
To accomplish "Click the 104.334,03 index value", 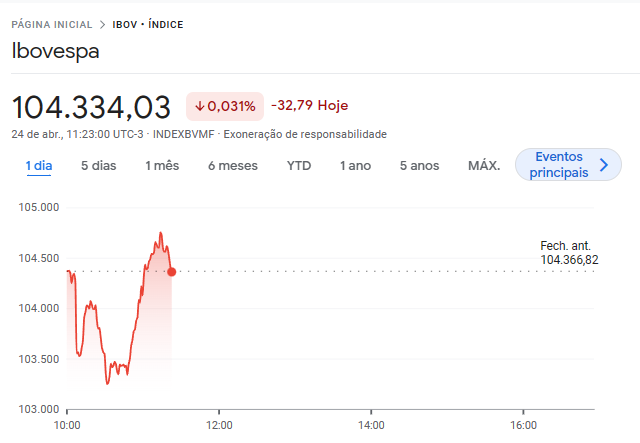I will (91, 106).
